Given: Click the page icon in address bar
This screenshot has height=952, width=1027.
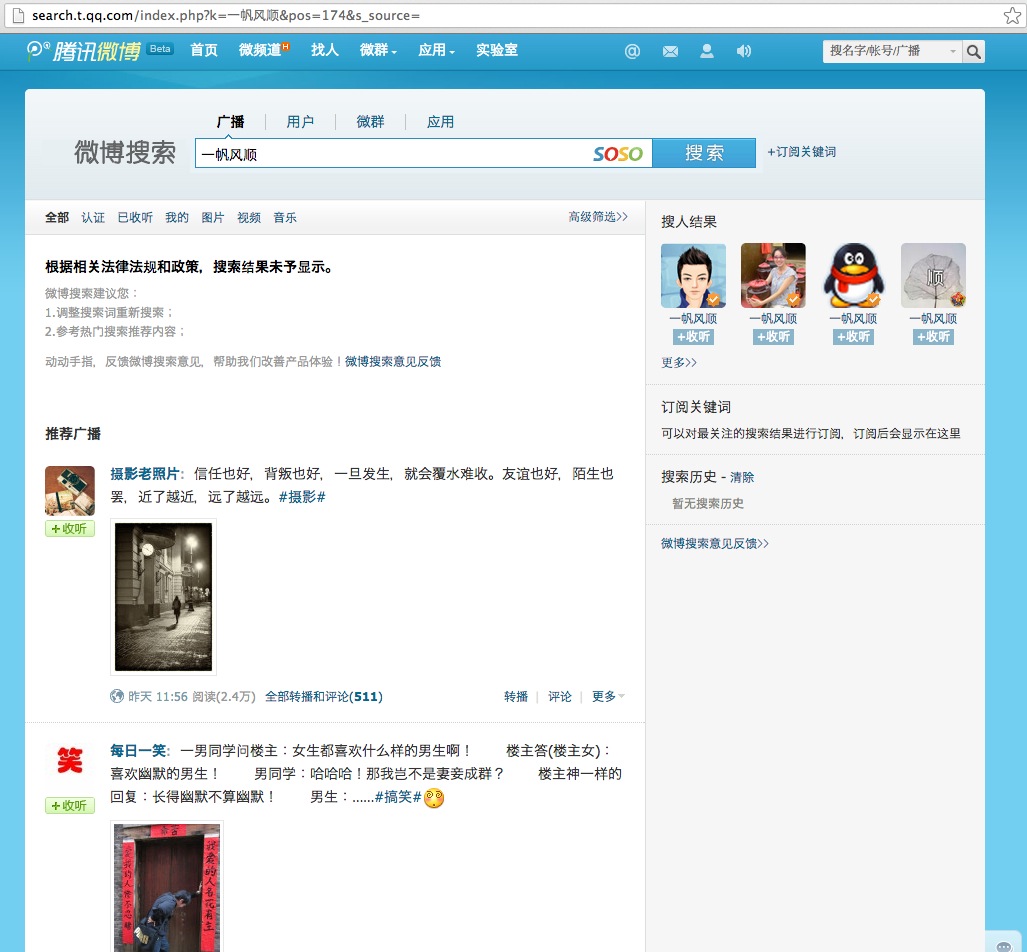Looking at the screenshot, I should coord(18,15).
